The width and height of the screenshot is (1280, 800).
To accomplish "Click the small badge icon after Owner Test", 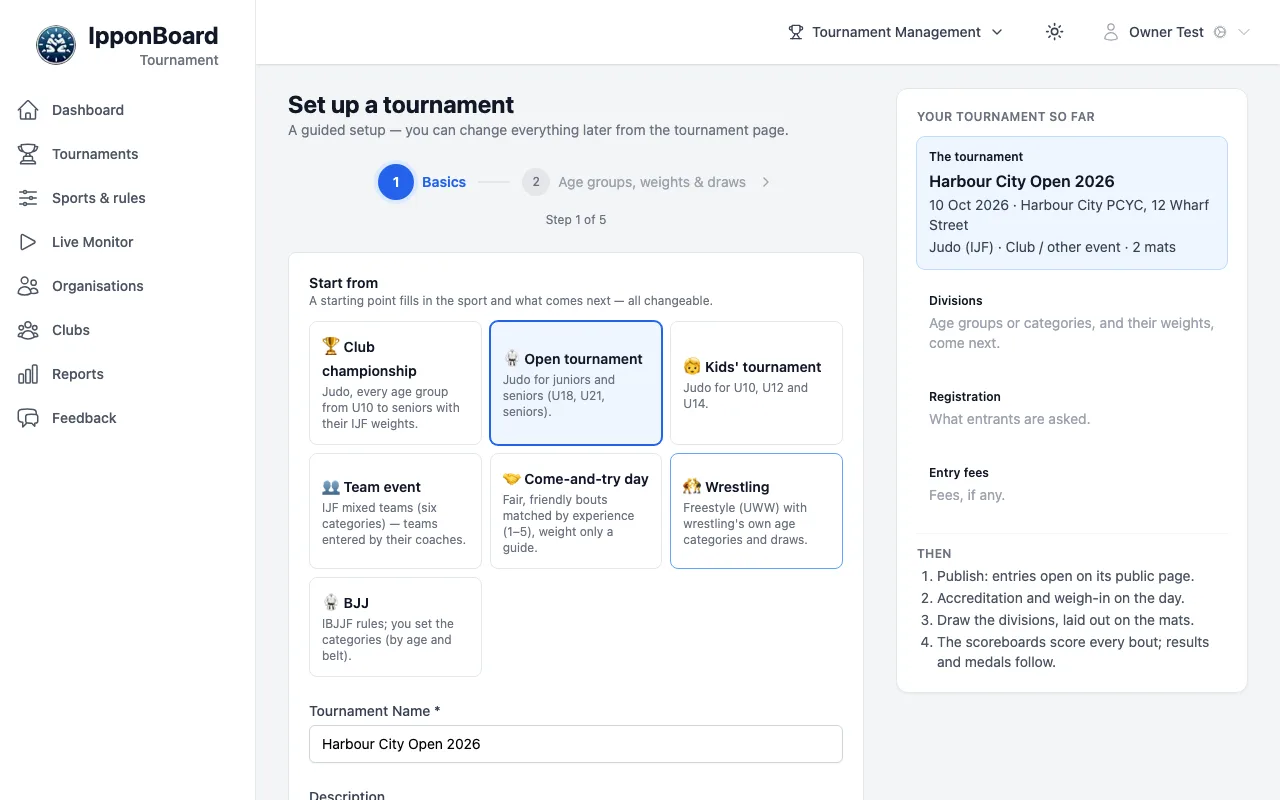I will click(1220, 32).
